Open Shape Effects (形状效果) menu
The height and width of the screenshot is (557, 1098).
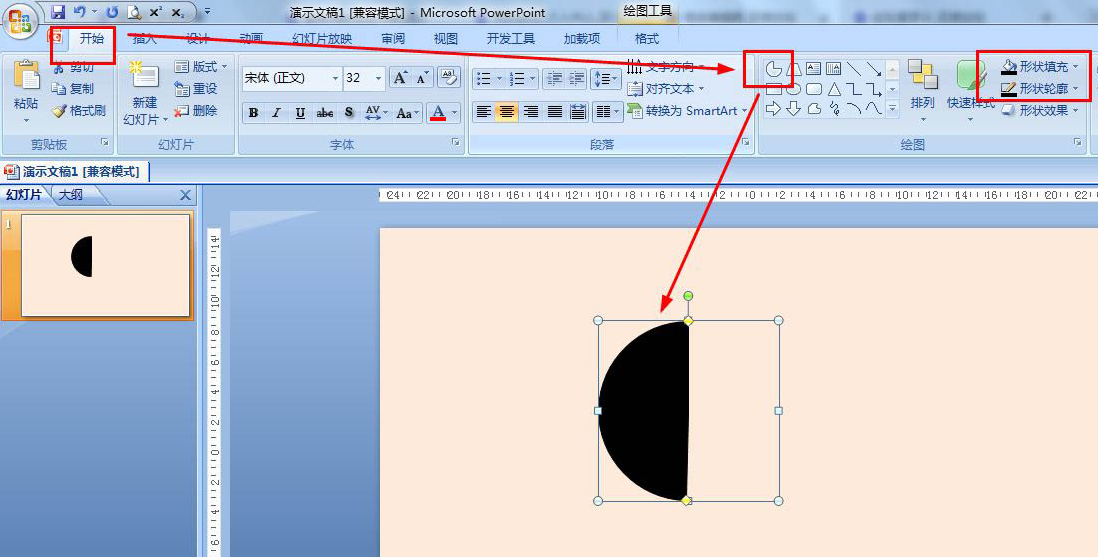pyautogui.click(x=1039, y=111)
